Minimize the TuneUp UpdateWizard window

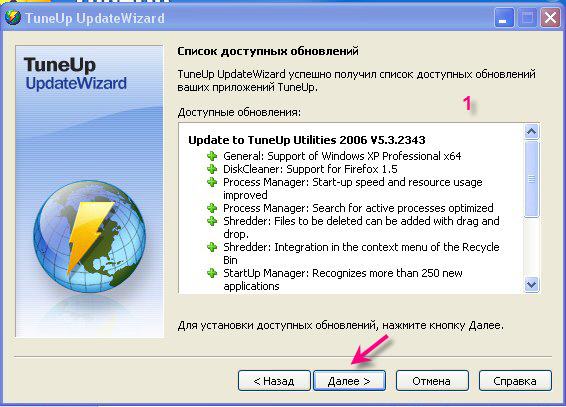click(x=504, y=18)
